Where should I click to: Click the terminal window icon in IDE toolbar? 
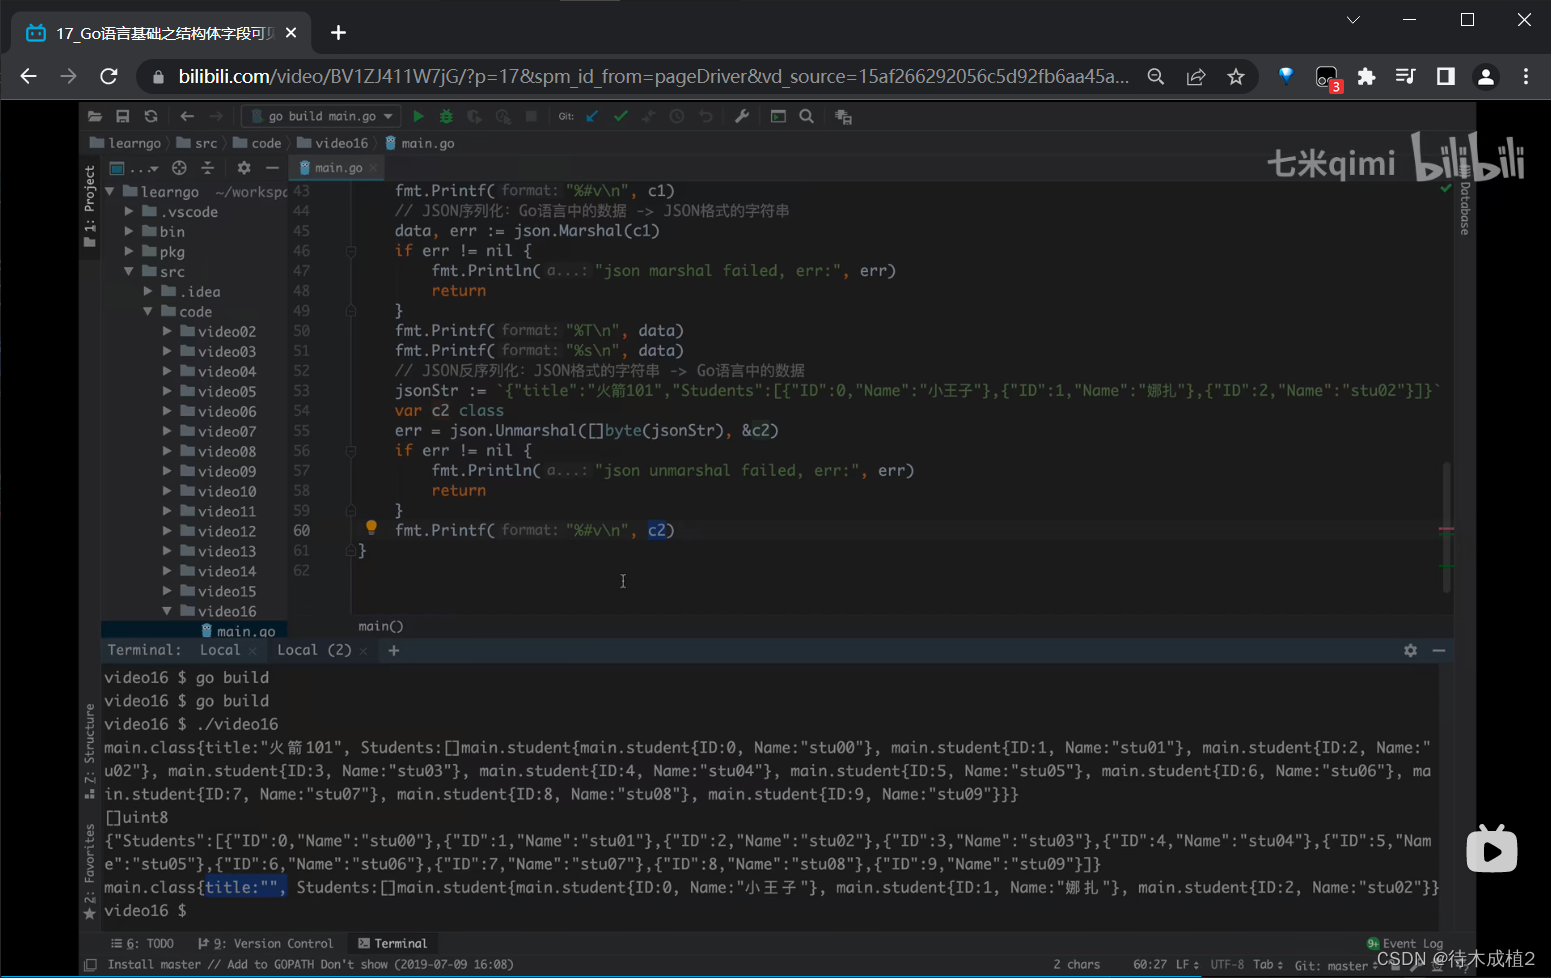pos(778,117)
